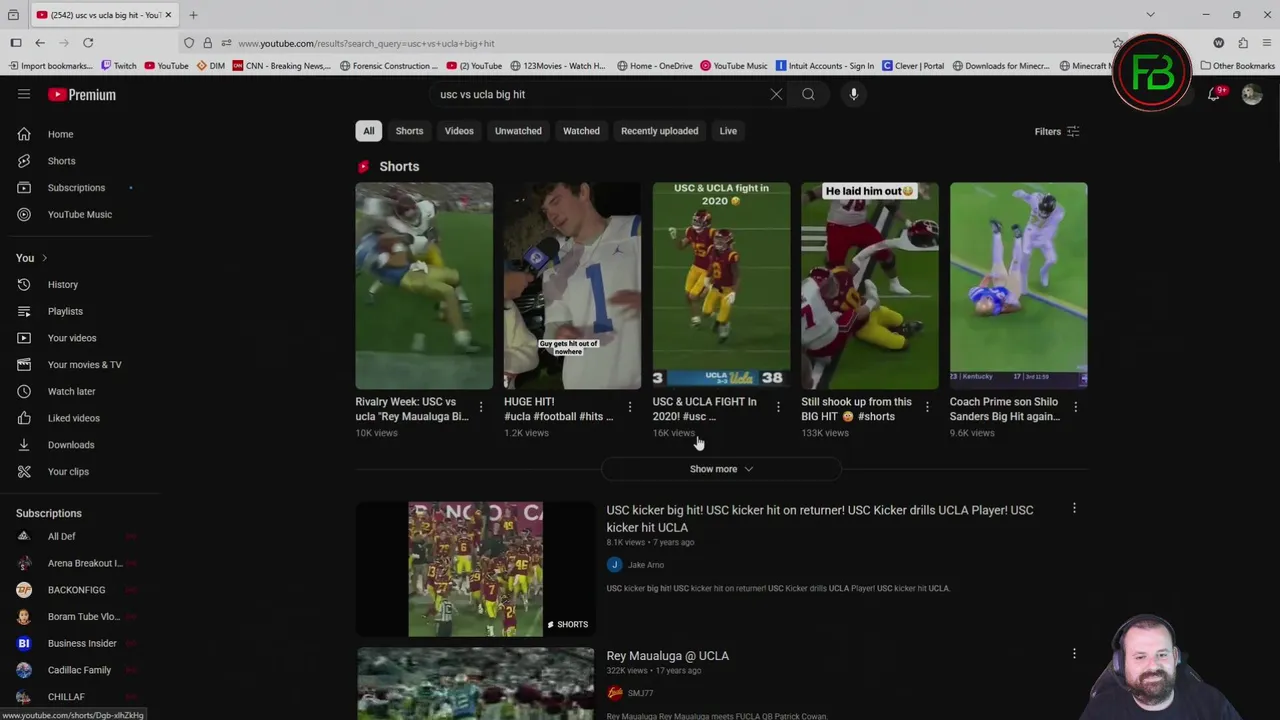The width and height of the screenshot is (1280, 720).
Task: Select the Watched filter chip
Action: [581, 131]
